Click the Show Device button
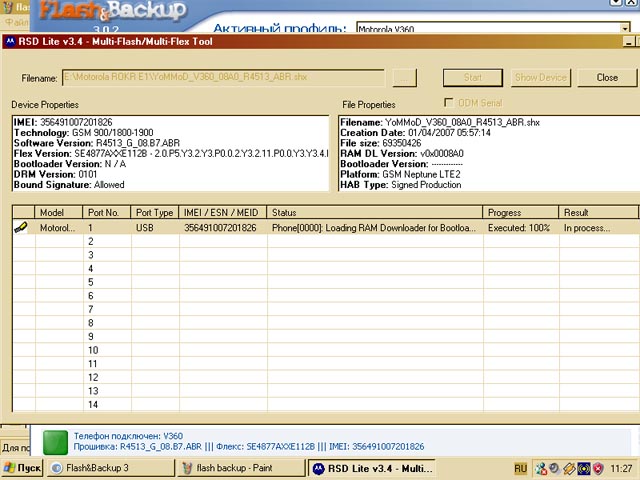This screenshot has height=480, width=640. [540, 78]
